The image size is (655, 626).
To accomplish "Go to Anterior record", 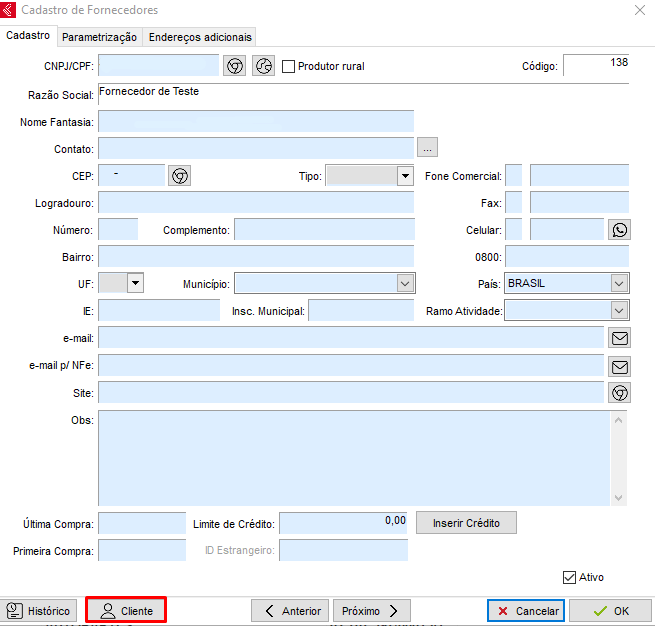I will [290, 611].
